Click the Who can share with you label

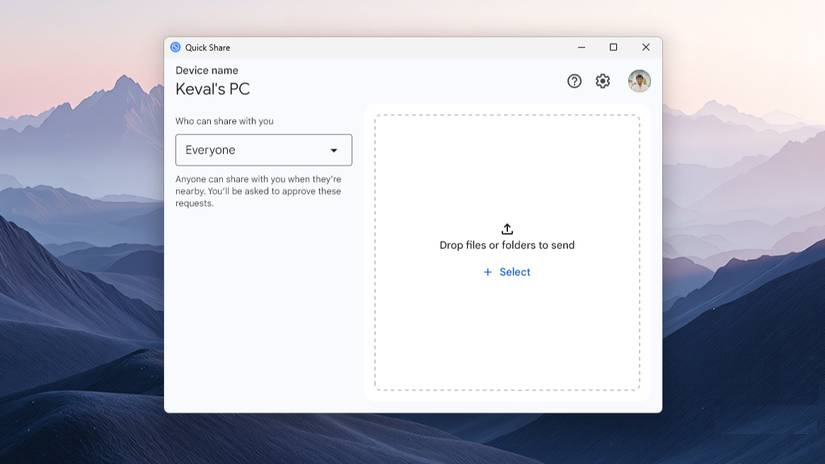[x=224, y=121]
